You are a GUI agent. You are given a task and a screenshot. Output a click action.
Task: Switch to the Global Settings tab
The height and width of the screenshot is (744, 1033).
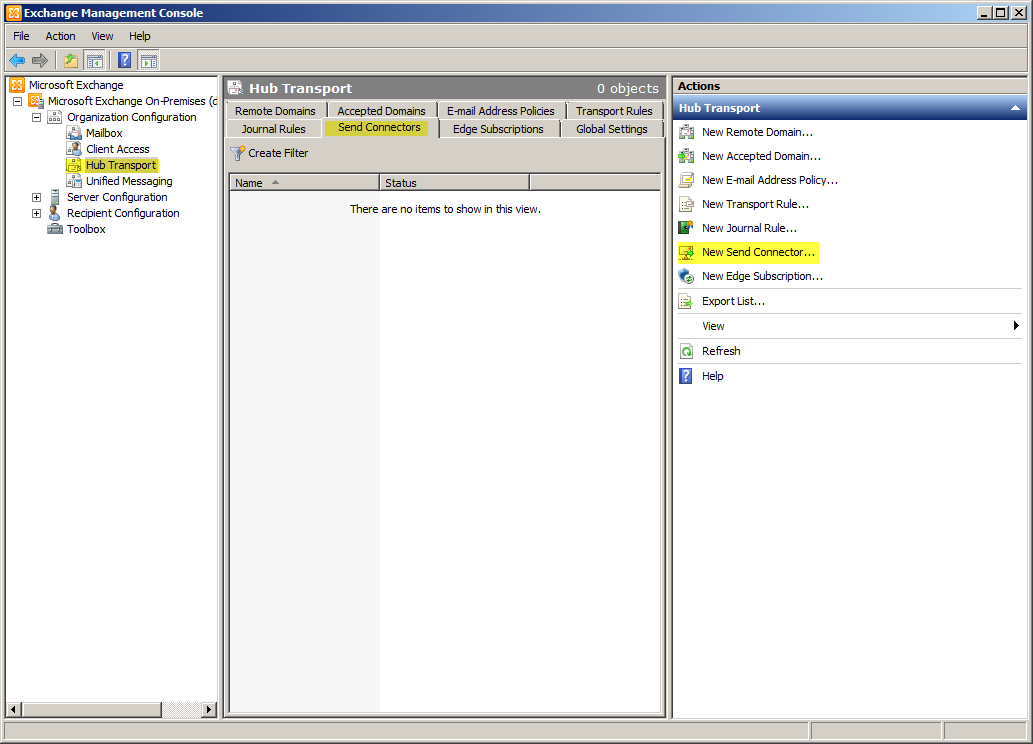pyautogui.click(x=612, y=129)
